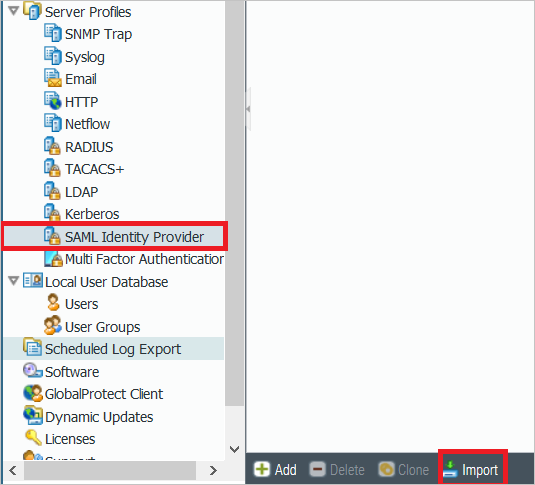The height and width of the screenshot is (485, 535).
Task: Click the User Groups people icon
Action: pyautogui.click(x=53, y=325)
